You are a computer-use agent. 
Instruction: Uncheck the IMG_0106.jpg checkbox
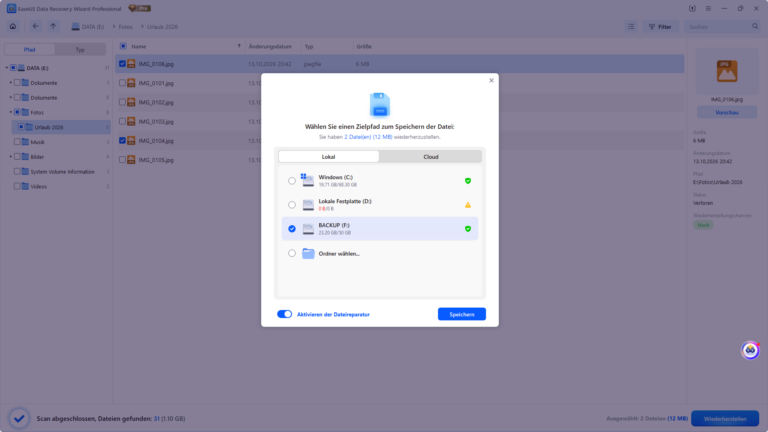(x=122, y=64)
